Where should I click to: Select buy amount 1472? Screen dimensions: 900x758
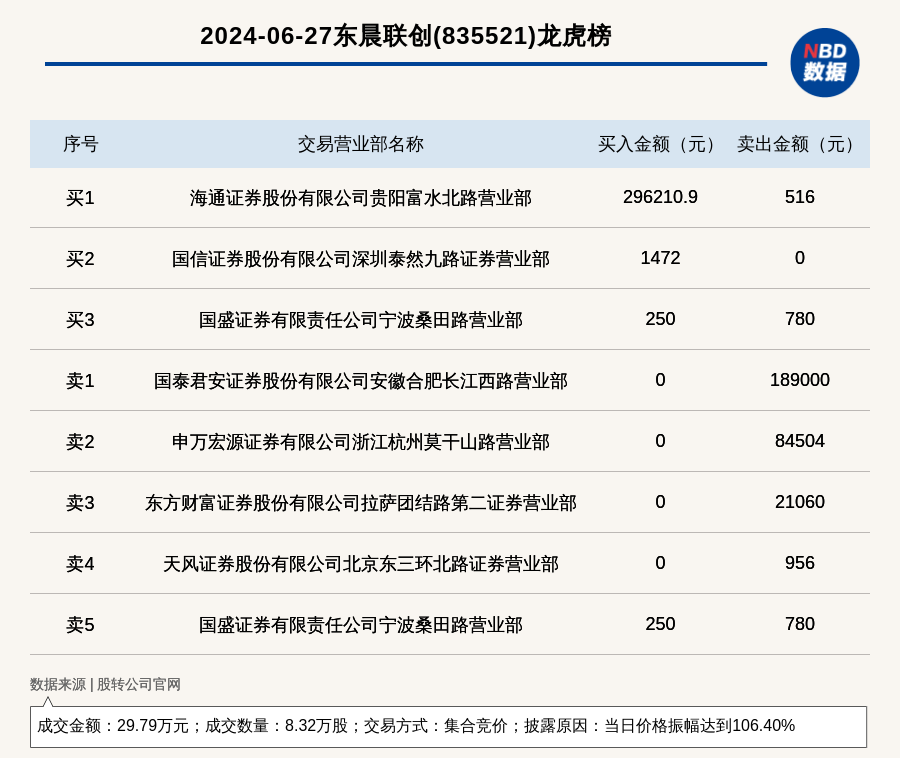click(x=660, y=258)
